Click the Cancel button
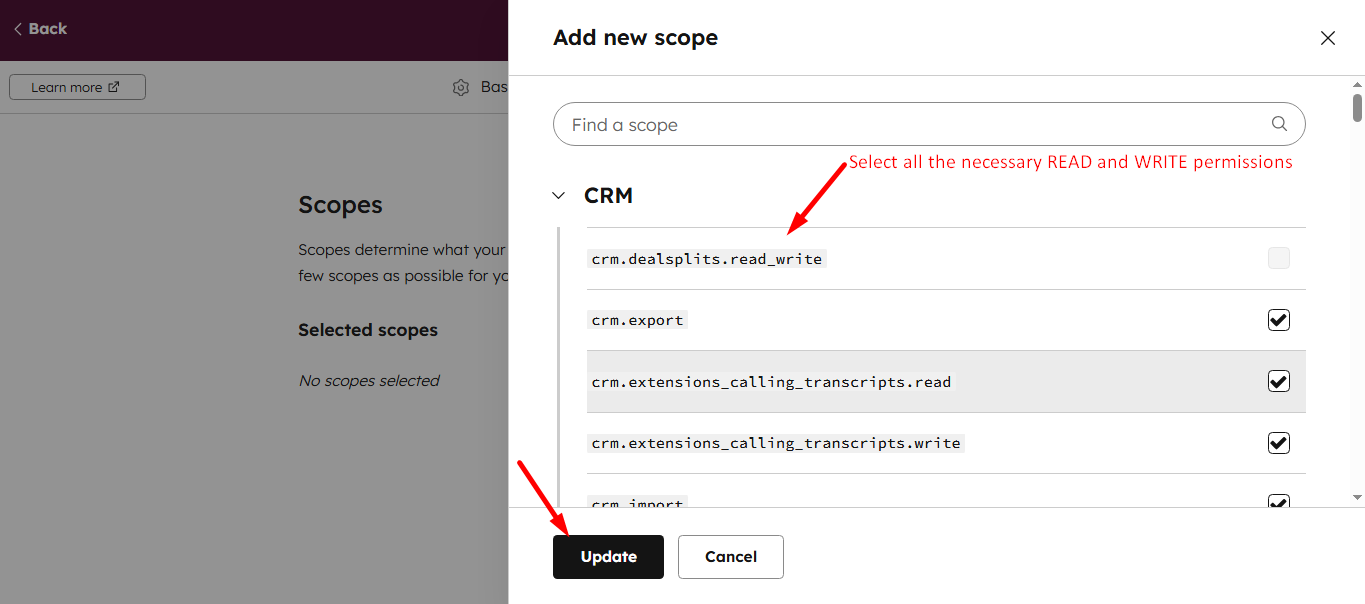 pos(730,556)
